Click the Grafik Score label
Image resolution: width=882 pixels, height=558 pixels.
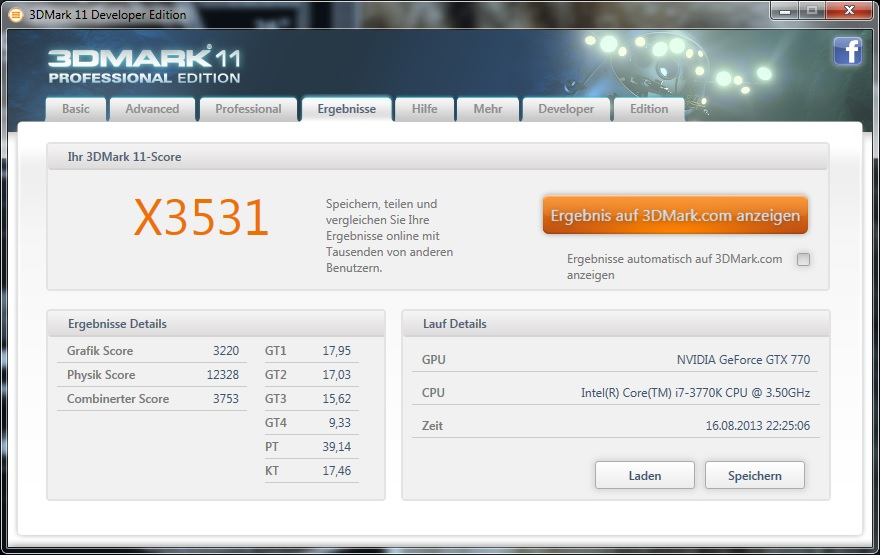pos(100,351)
